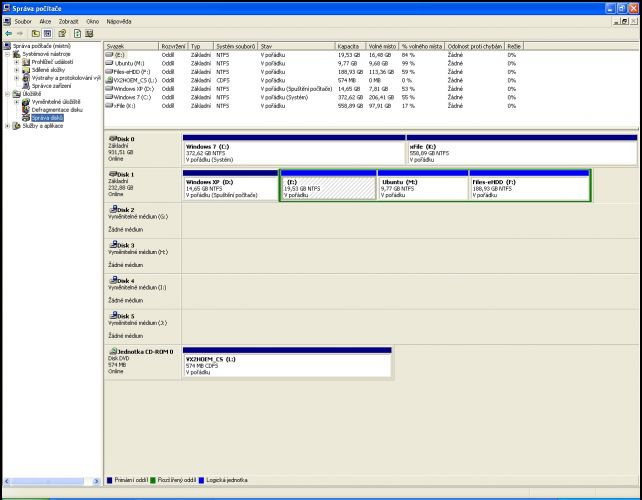Screen dimensions: 642x500
Task: Click the 206,41 GB free space cell
Action: [381, 97]
